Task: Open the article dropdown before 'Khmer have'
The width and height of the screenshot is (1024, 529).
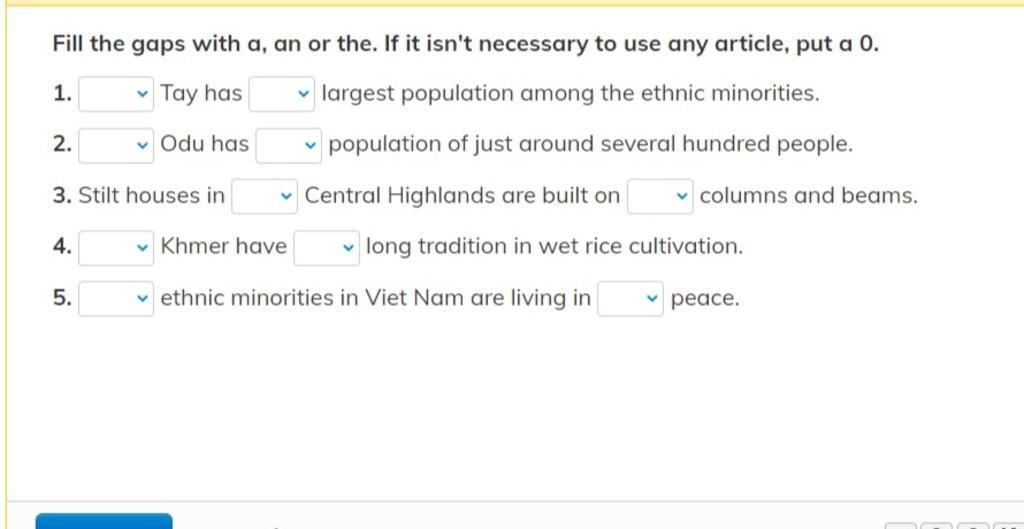Action: tap(116, 248)
